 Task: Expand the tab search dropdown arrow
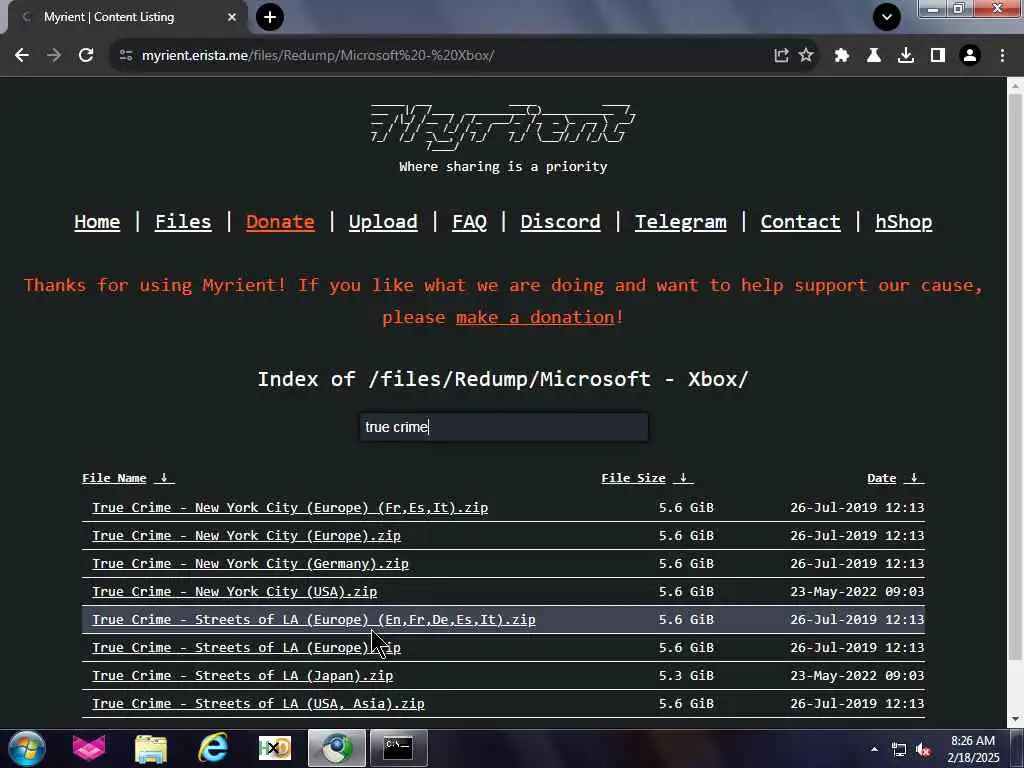click(x=887, y=17)
